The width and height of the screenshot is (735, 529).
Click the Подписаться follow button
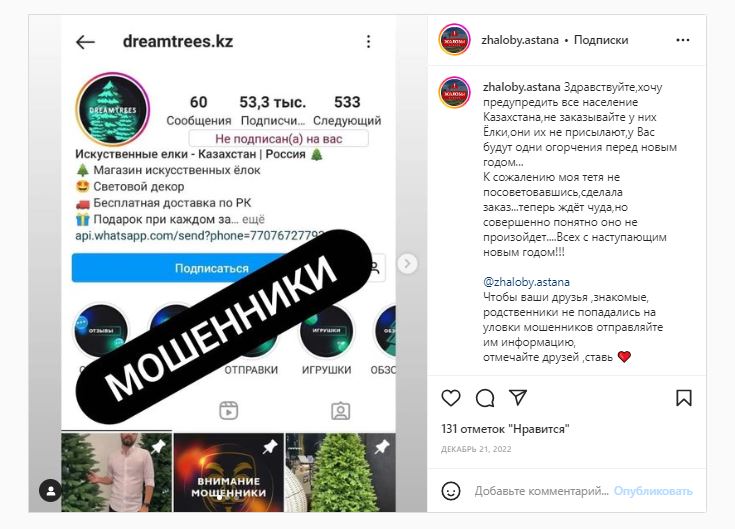(x=211, y=268)
